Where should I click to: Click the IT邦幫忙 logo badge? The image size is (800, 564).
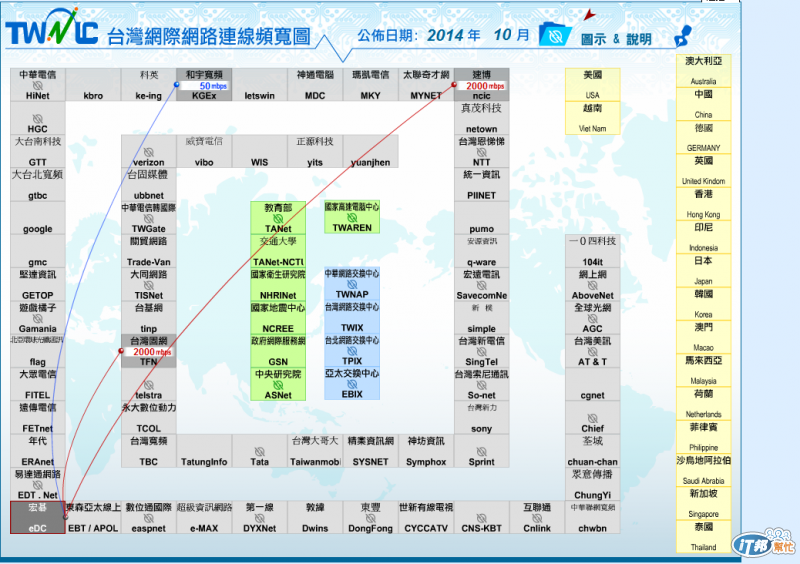pyautogui.click(x=764, y=544)
